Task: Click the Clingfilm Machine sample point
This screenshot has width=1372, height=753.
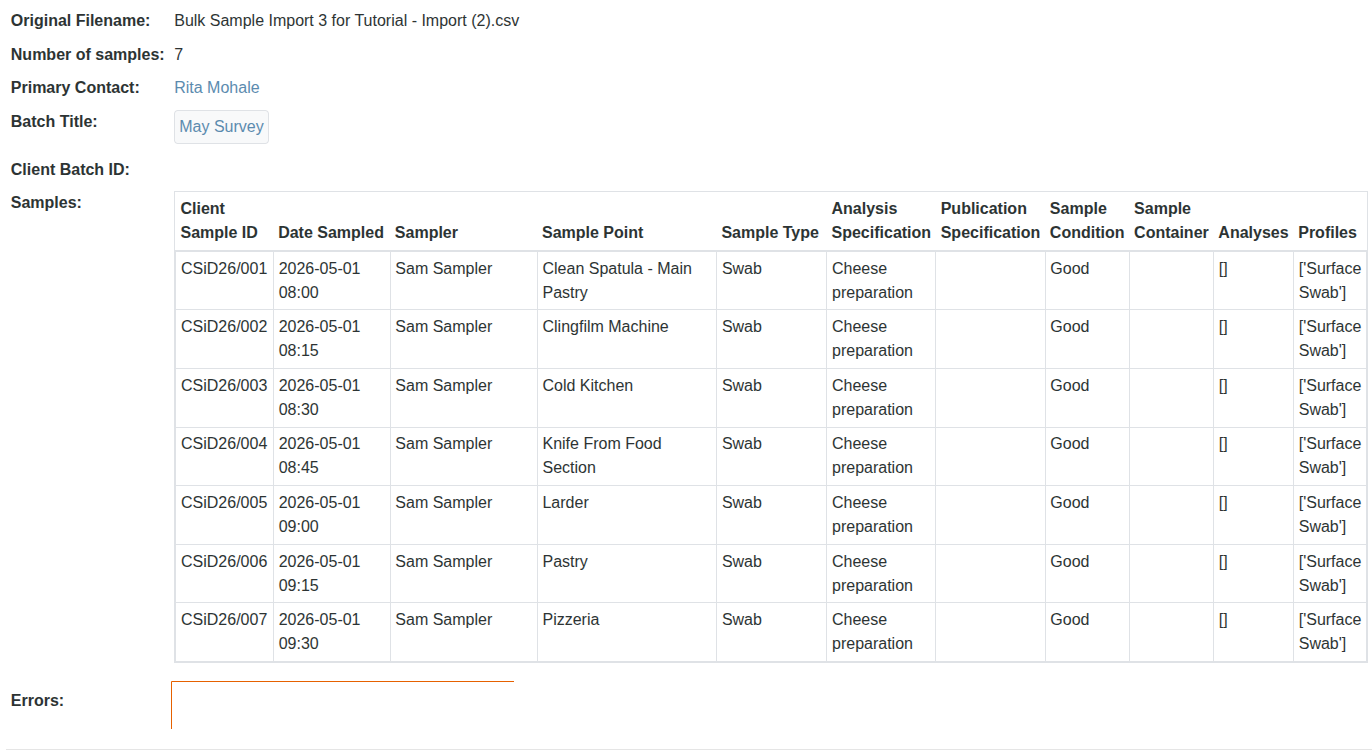Action: pyautogui.click(x=605, y=327)
